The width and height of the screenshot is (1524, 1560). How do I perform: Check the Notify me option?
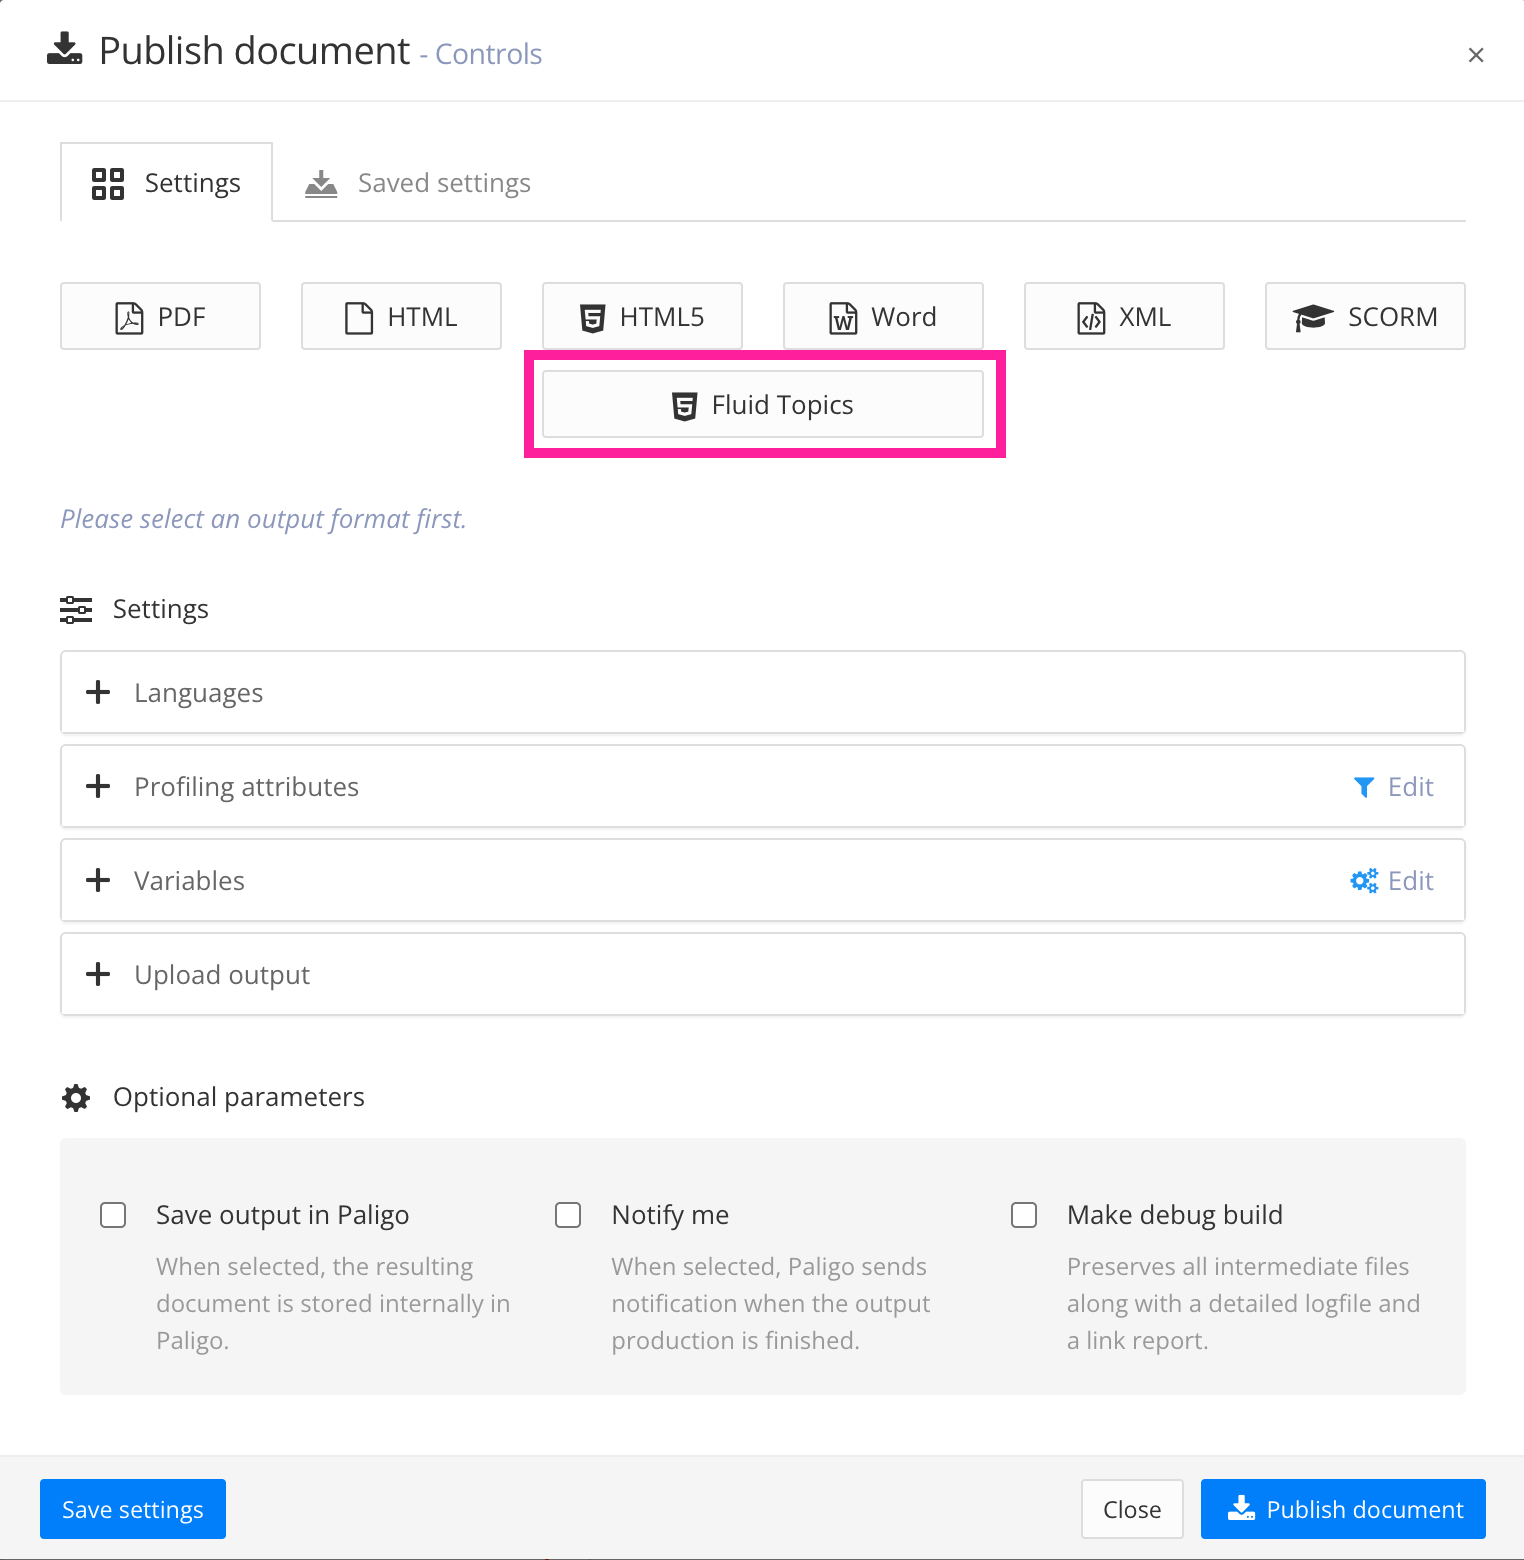click(x=568, y=1214)
